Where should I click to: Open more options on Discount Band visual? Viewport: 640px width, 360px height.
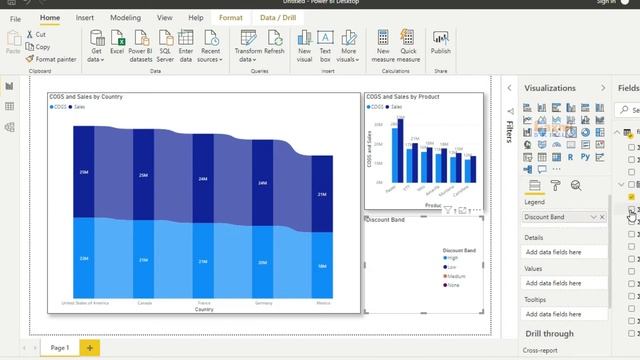tap(476, 211)
